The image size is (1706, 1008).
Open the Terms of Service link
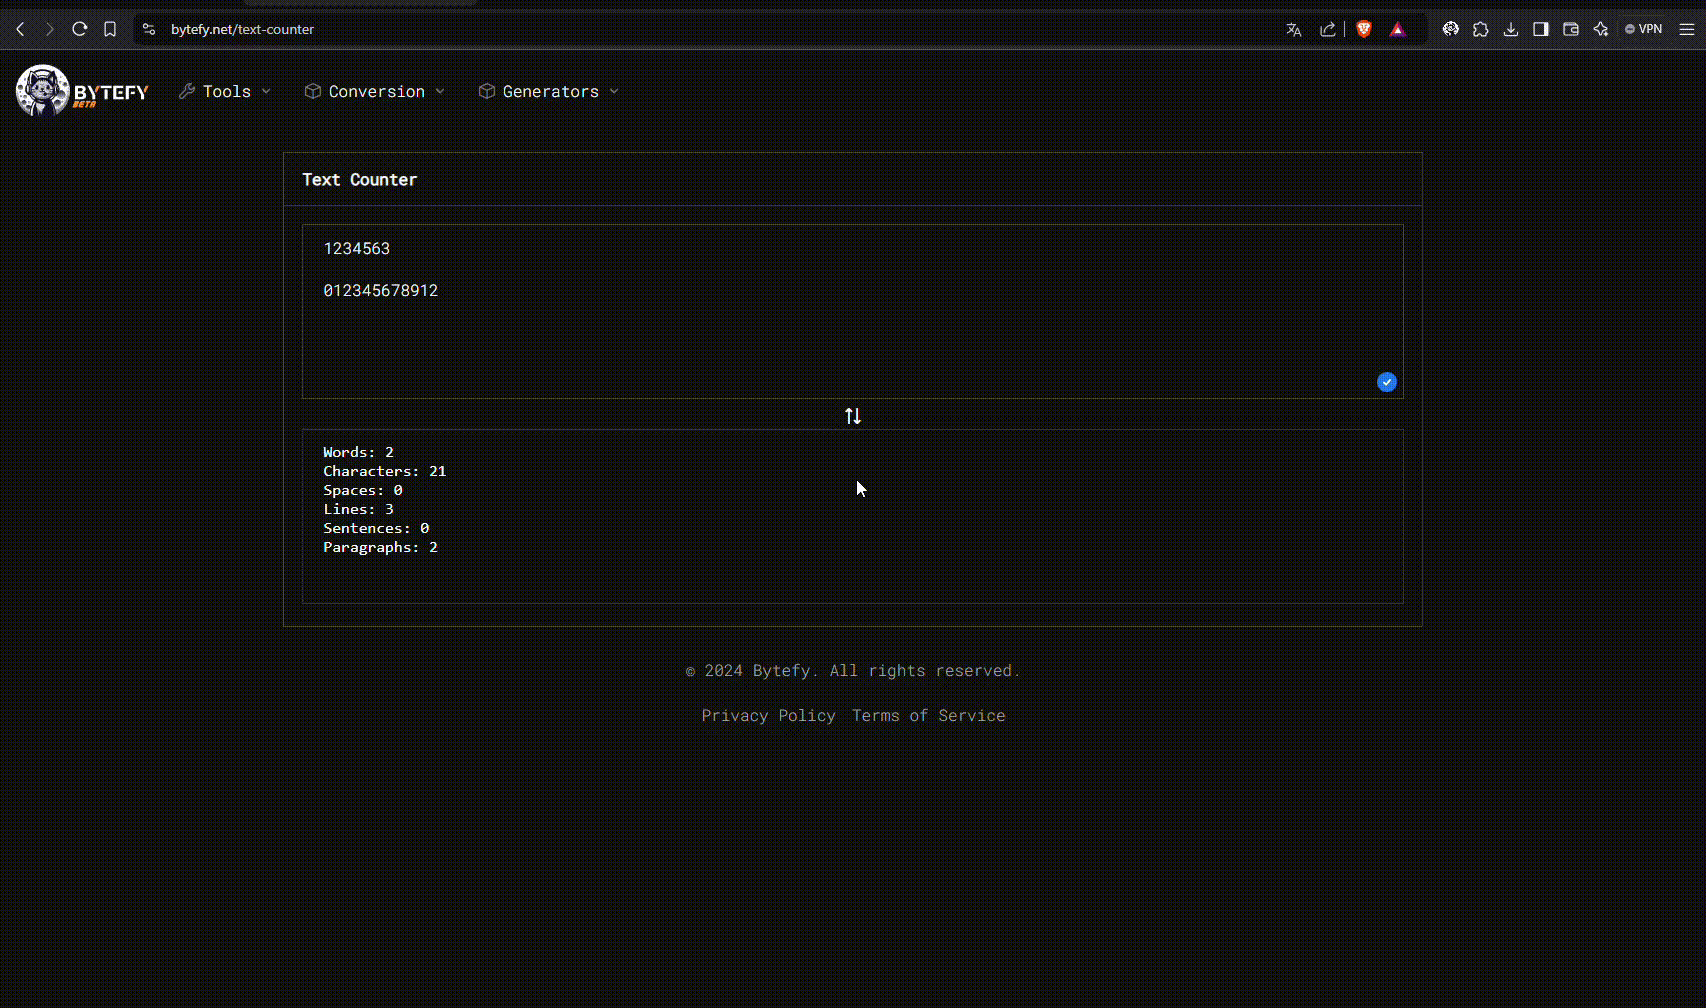(x=928, y=715)
